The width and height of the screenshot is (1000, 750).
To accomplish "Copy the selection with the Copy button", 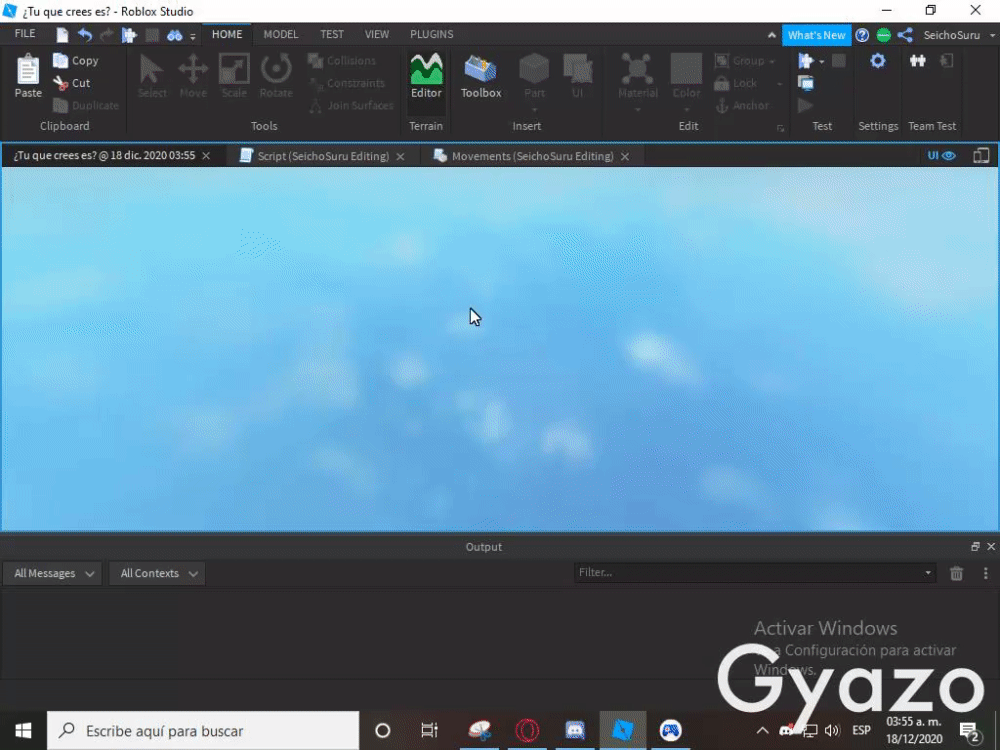I will point(76,61).
